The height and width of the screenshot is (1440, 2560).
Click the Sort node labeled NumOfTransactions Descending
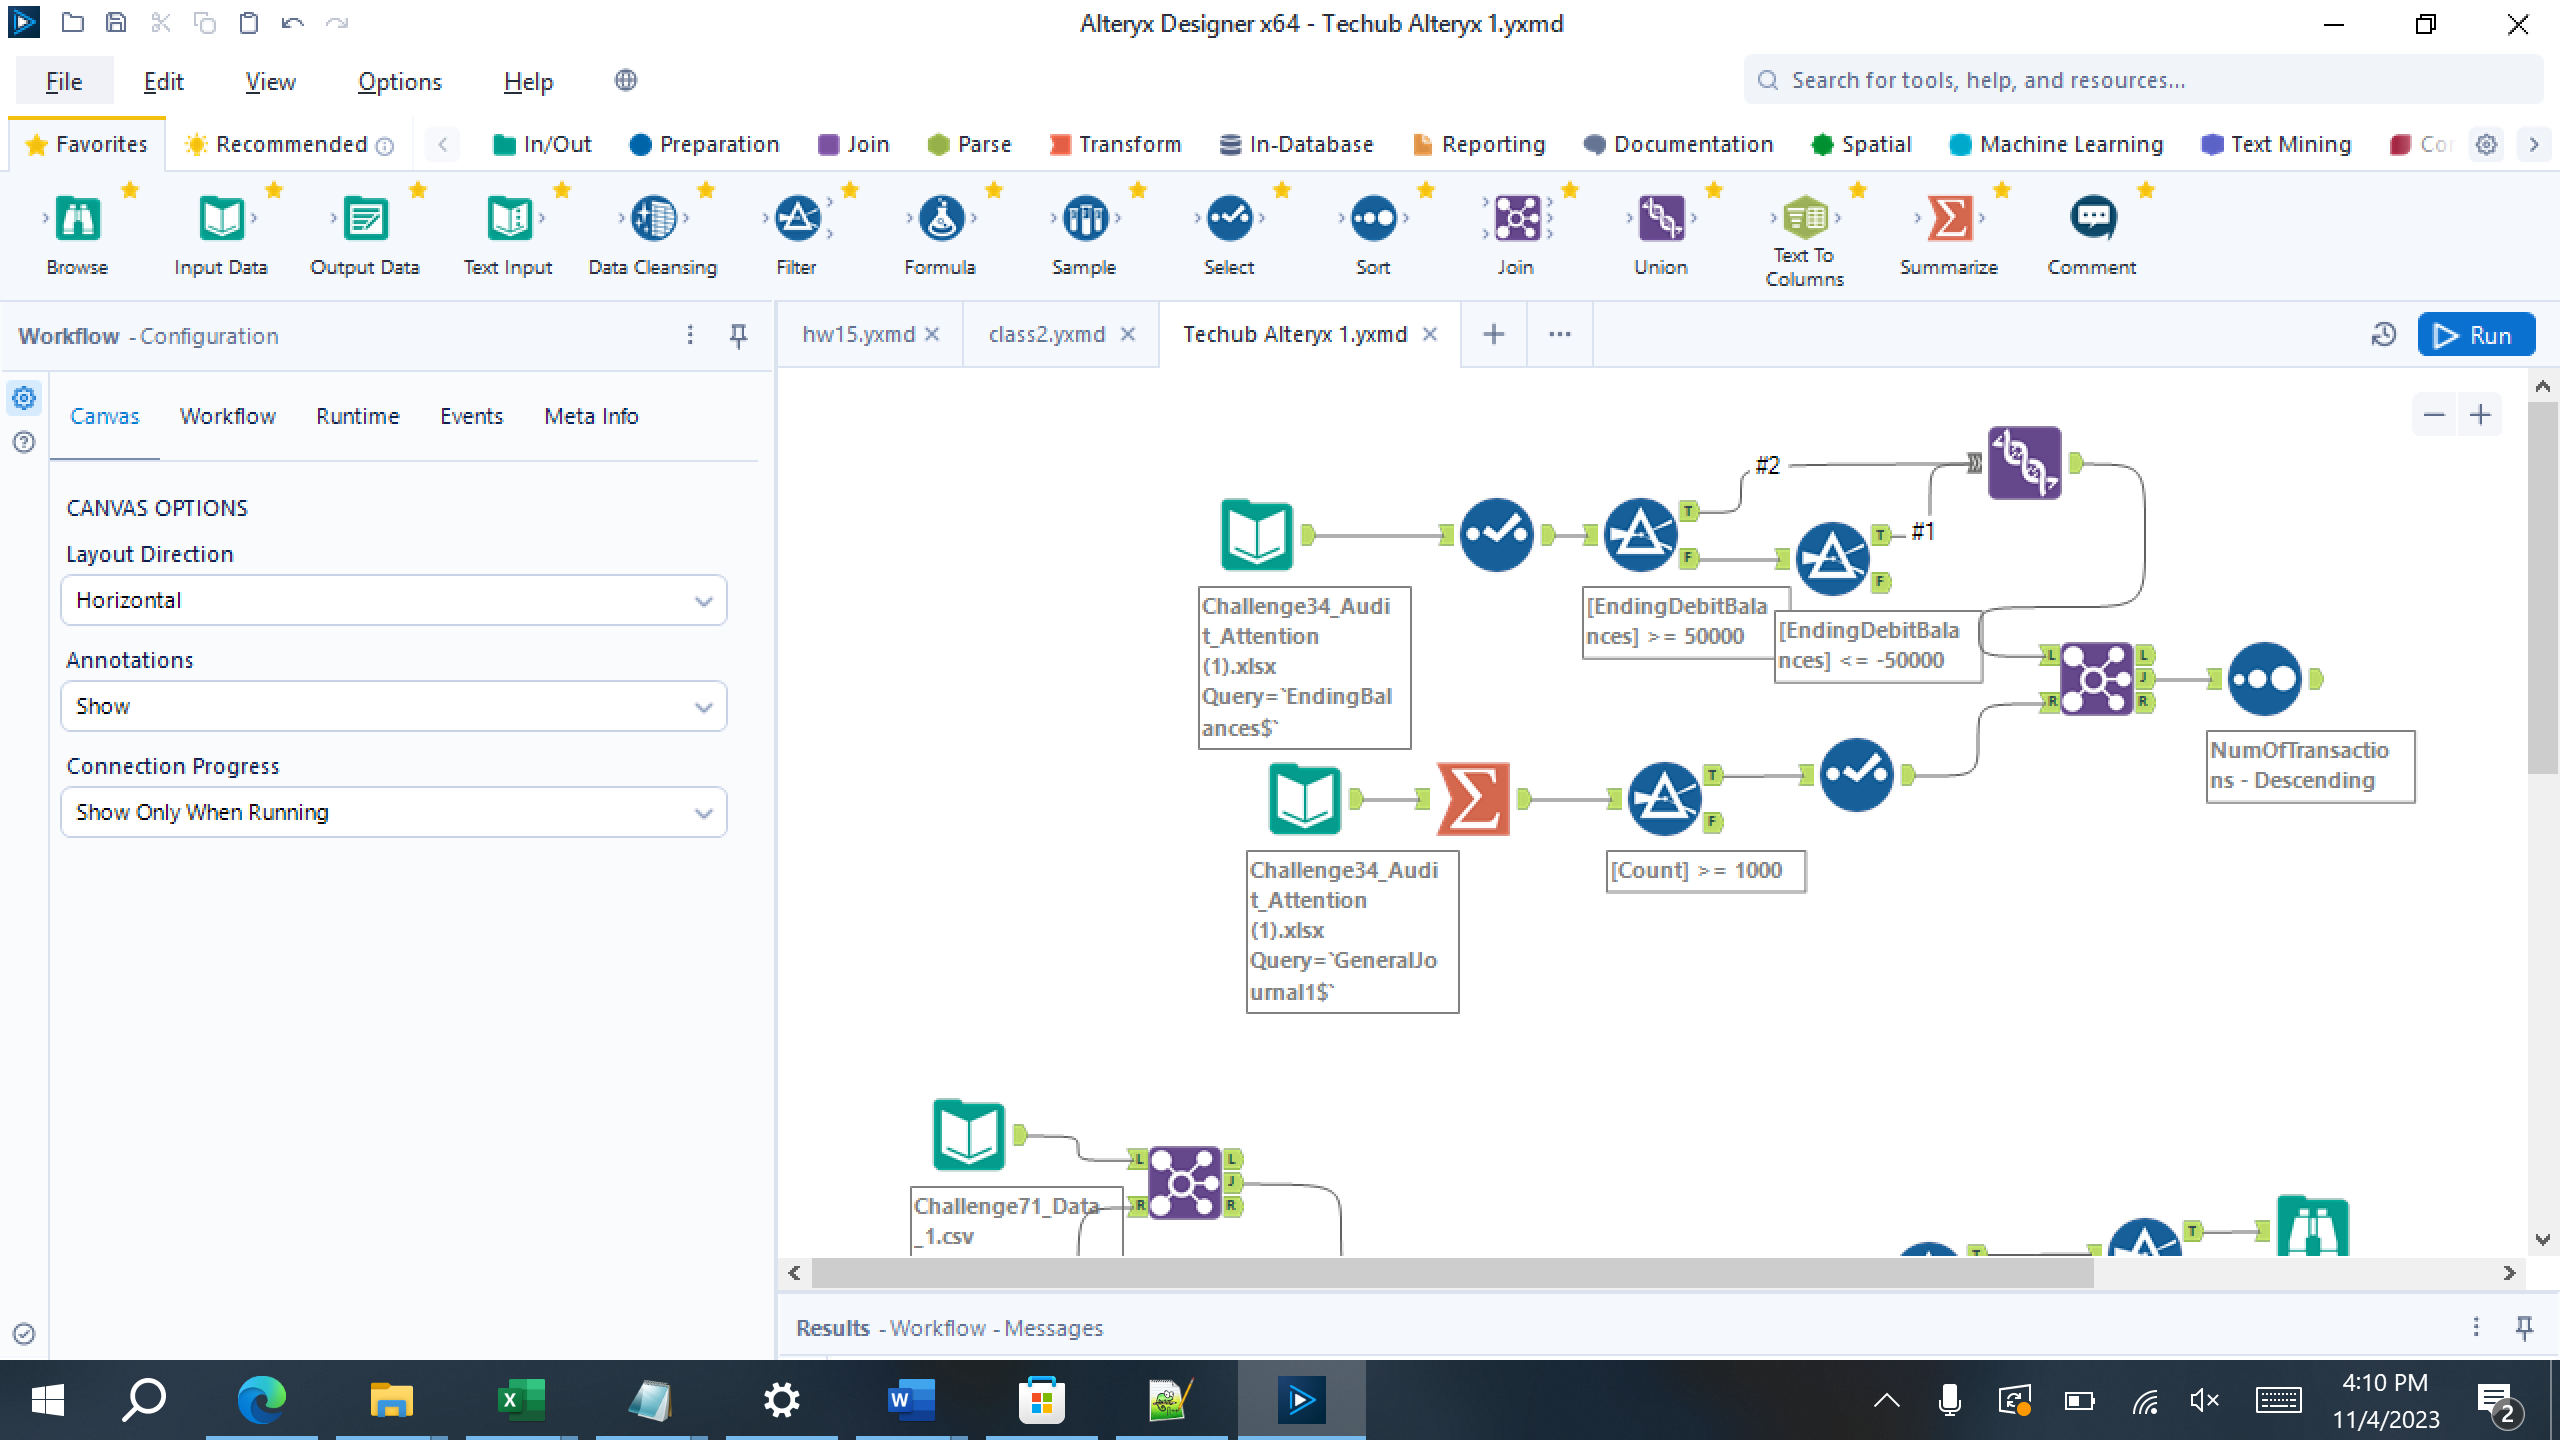coord(2265,679)
